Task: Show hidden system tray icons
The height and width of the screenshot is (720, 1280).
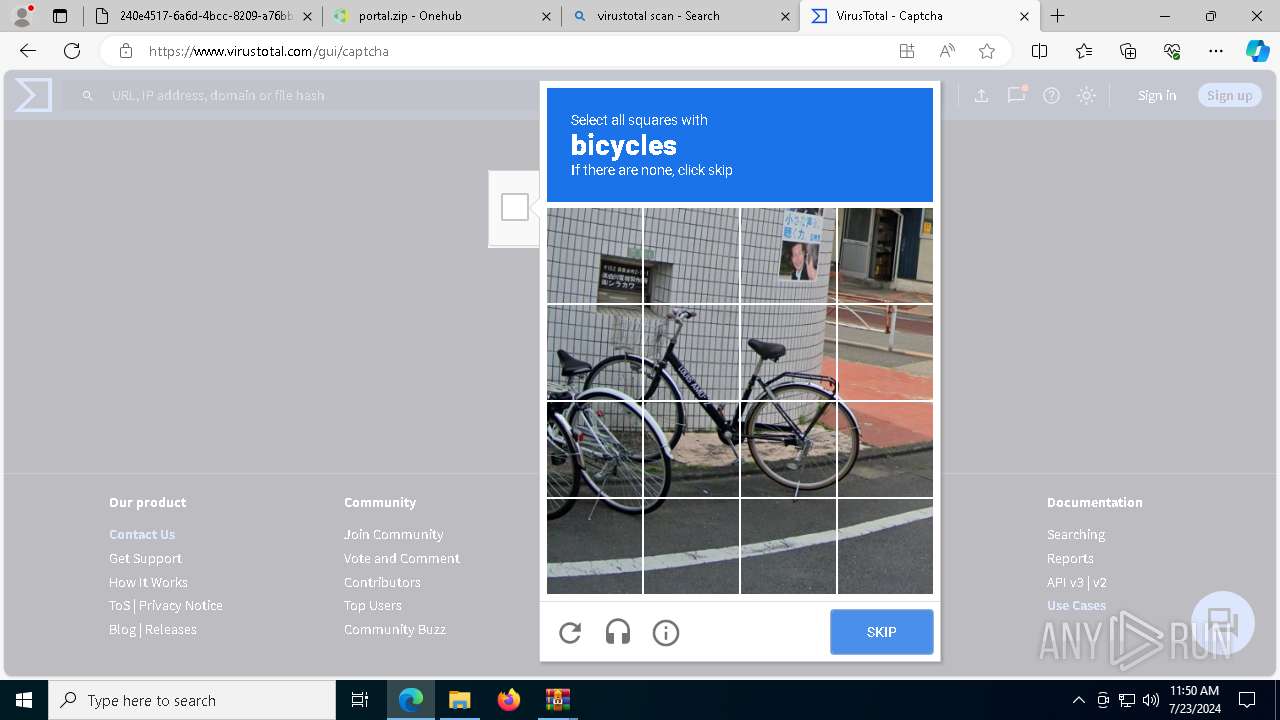Action: [x=1078, y=700]
